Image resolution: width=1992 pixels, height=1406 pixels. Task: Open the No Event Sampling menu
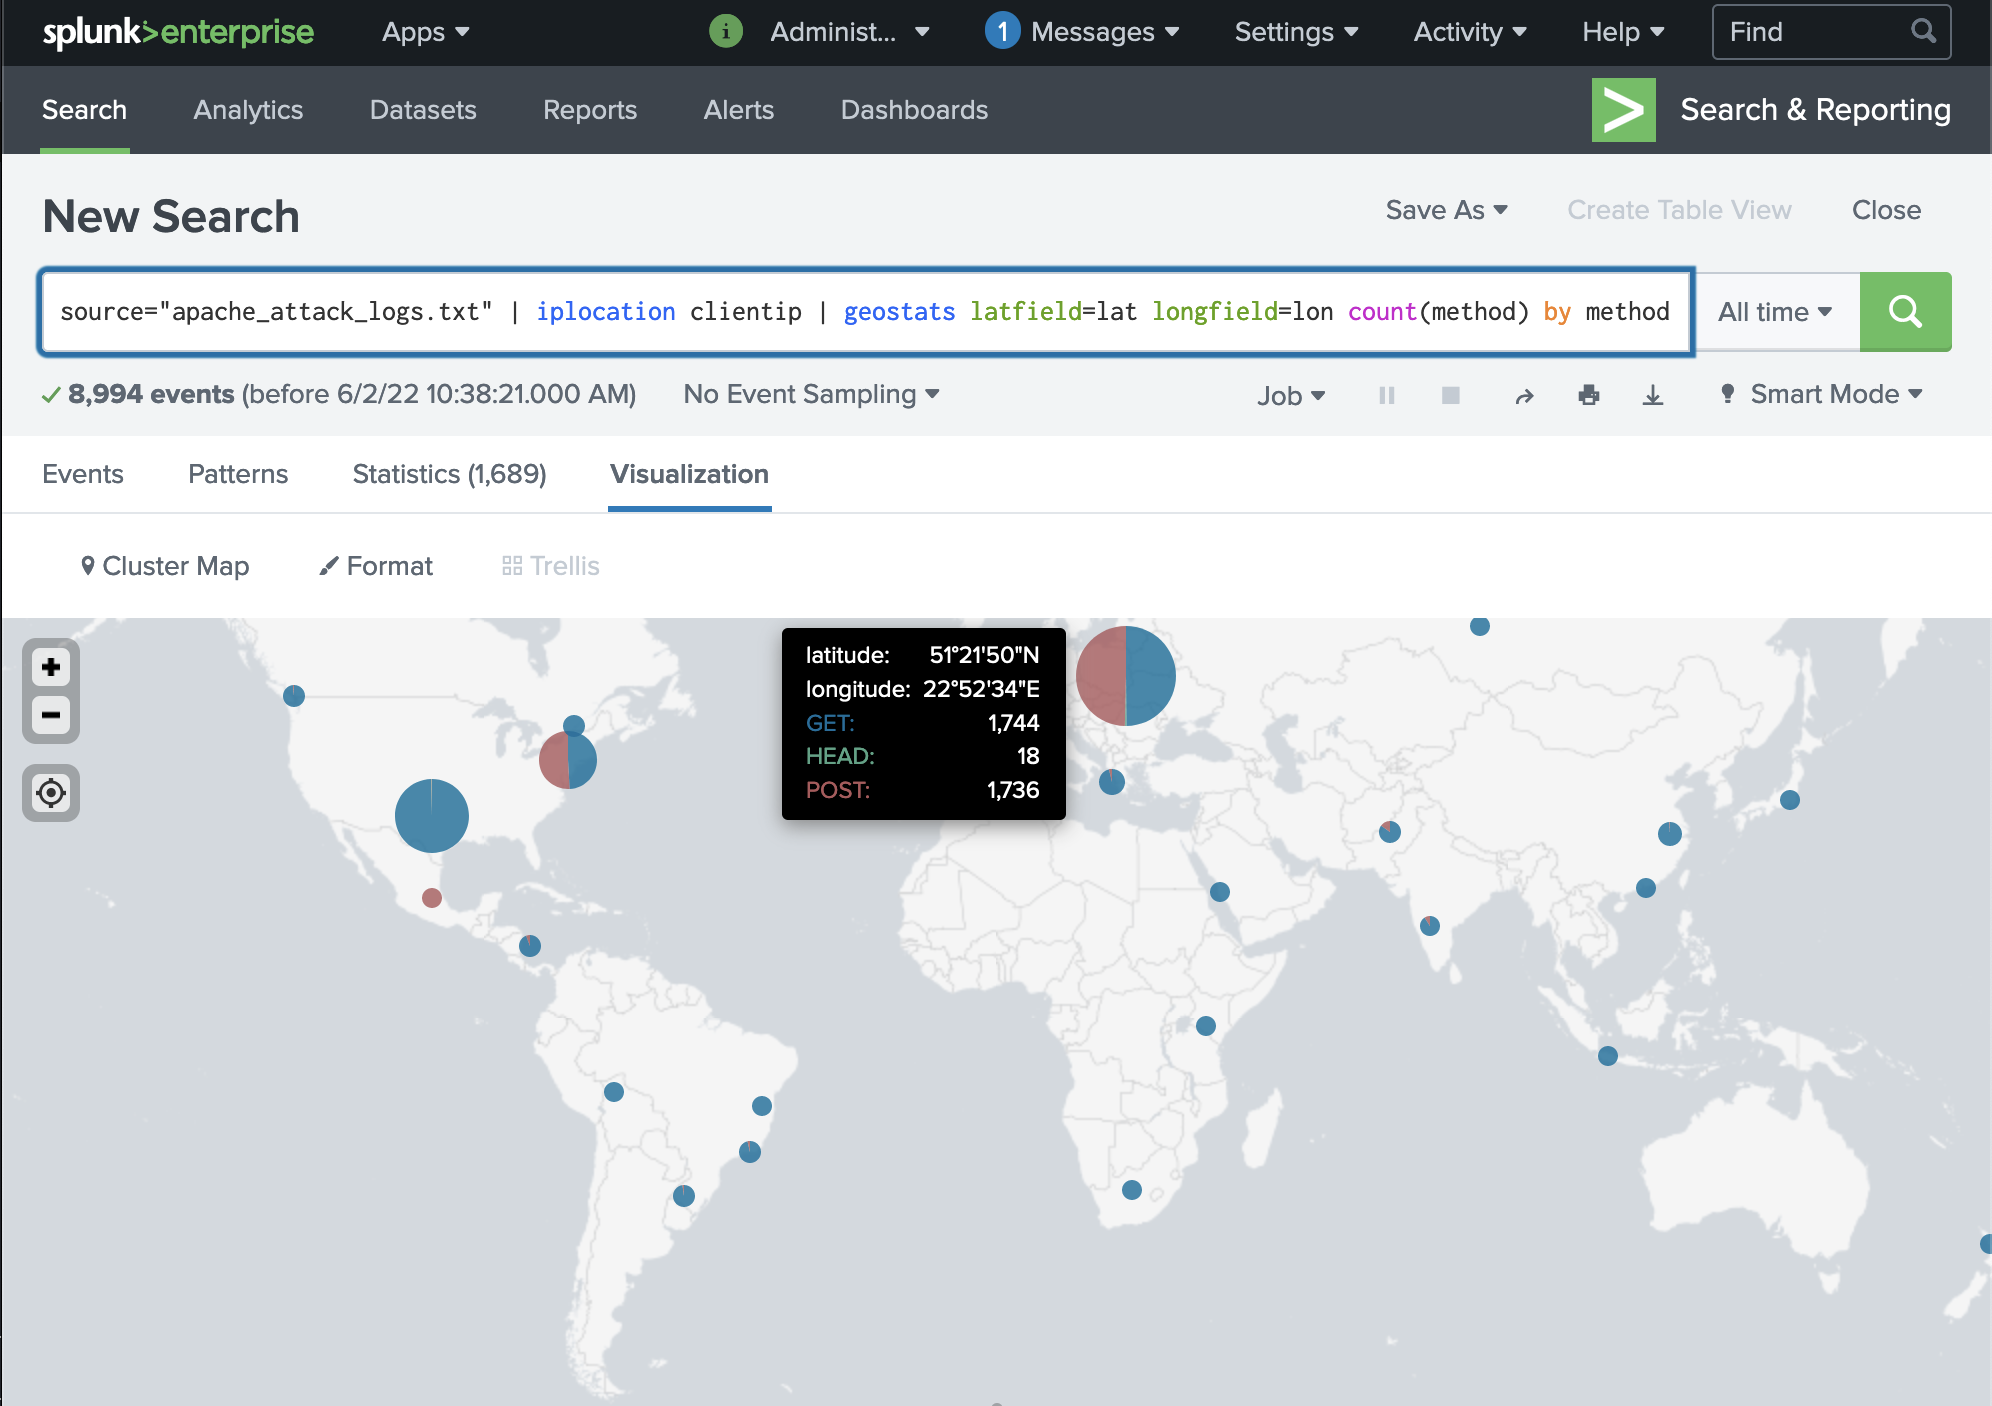point(811,394)
